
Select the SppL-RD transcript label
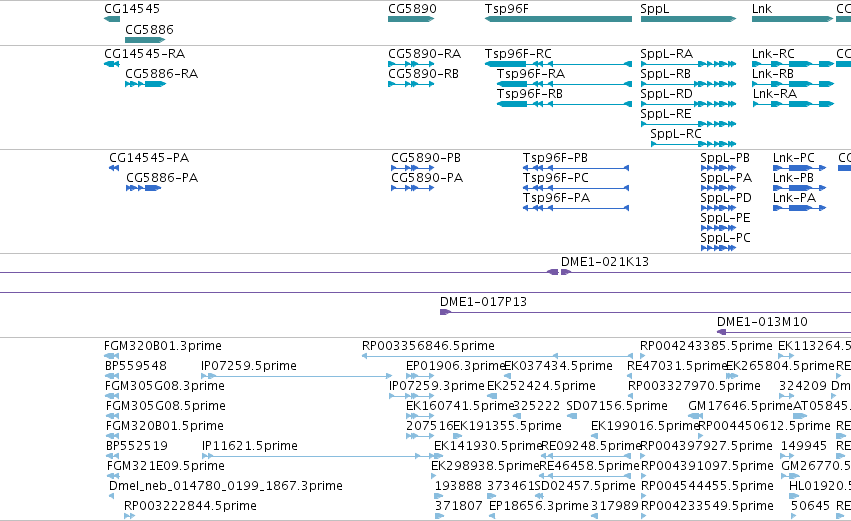pyautogui.click(x=666, y=94)
